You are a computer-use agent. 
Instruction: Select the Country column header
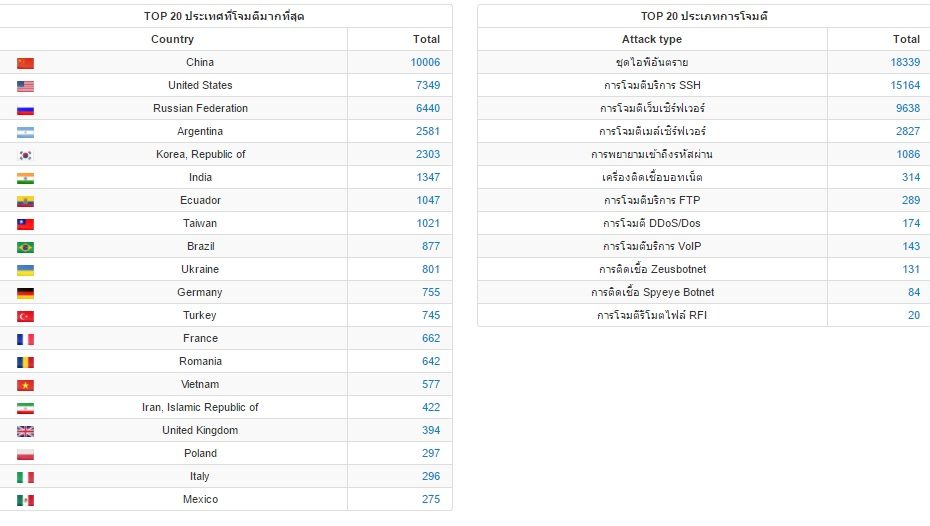tap(172, 39)
